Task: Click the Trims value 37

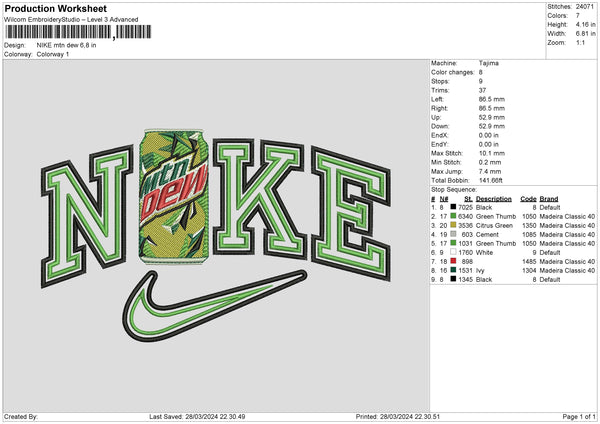Action: pyautogui.click(x=483, y=90)
